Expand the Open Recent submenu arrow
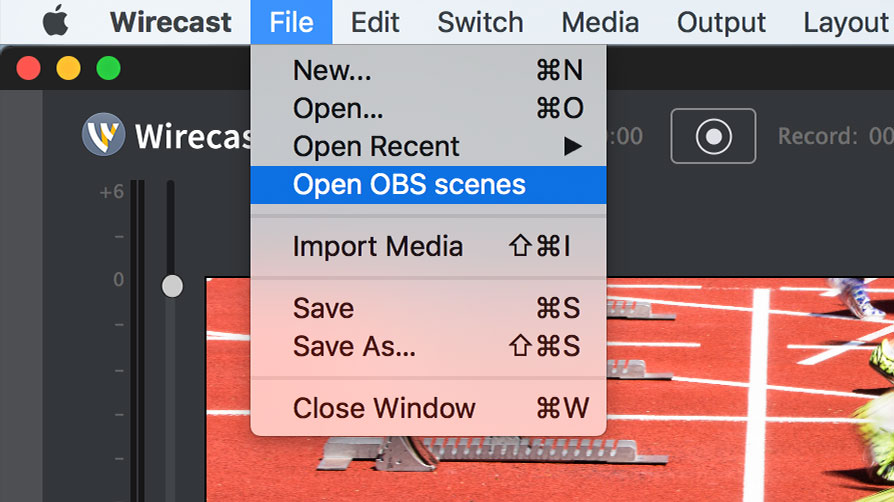This screenshot has height=502, width=894. (x=572, y=147)
